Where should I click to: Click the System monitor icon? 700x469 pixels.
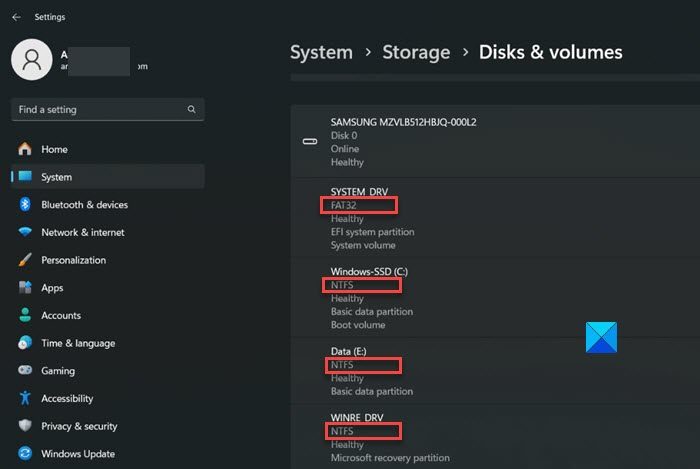pos(25,176)
